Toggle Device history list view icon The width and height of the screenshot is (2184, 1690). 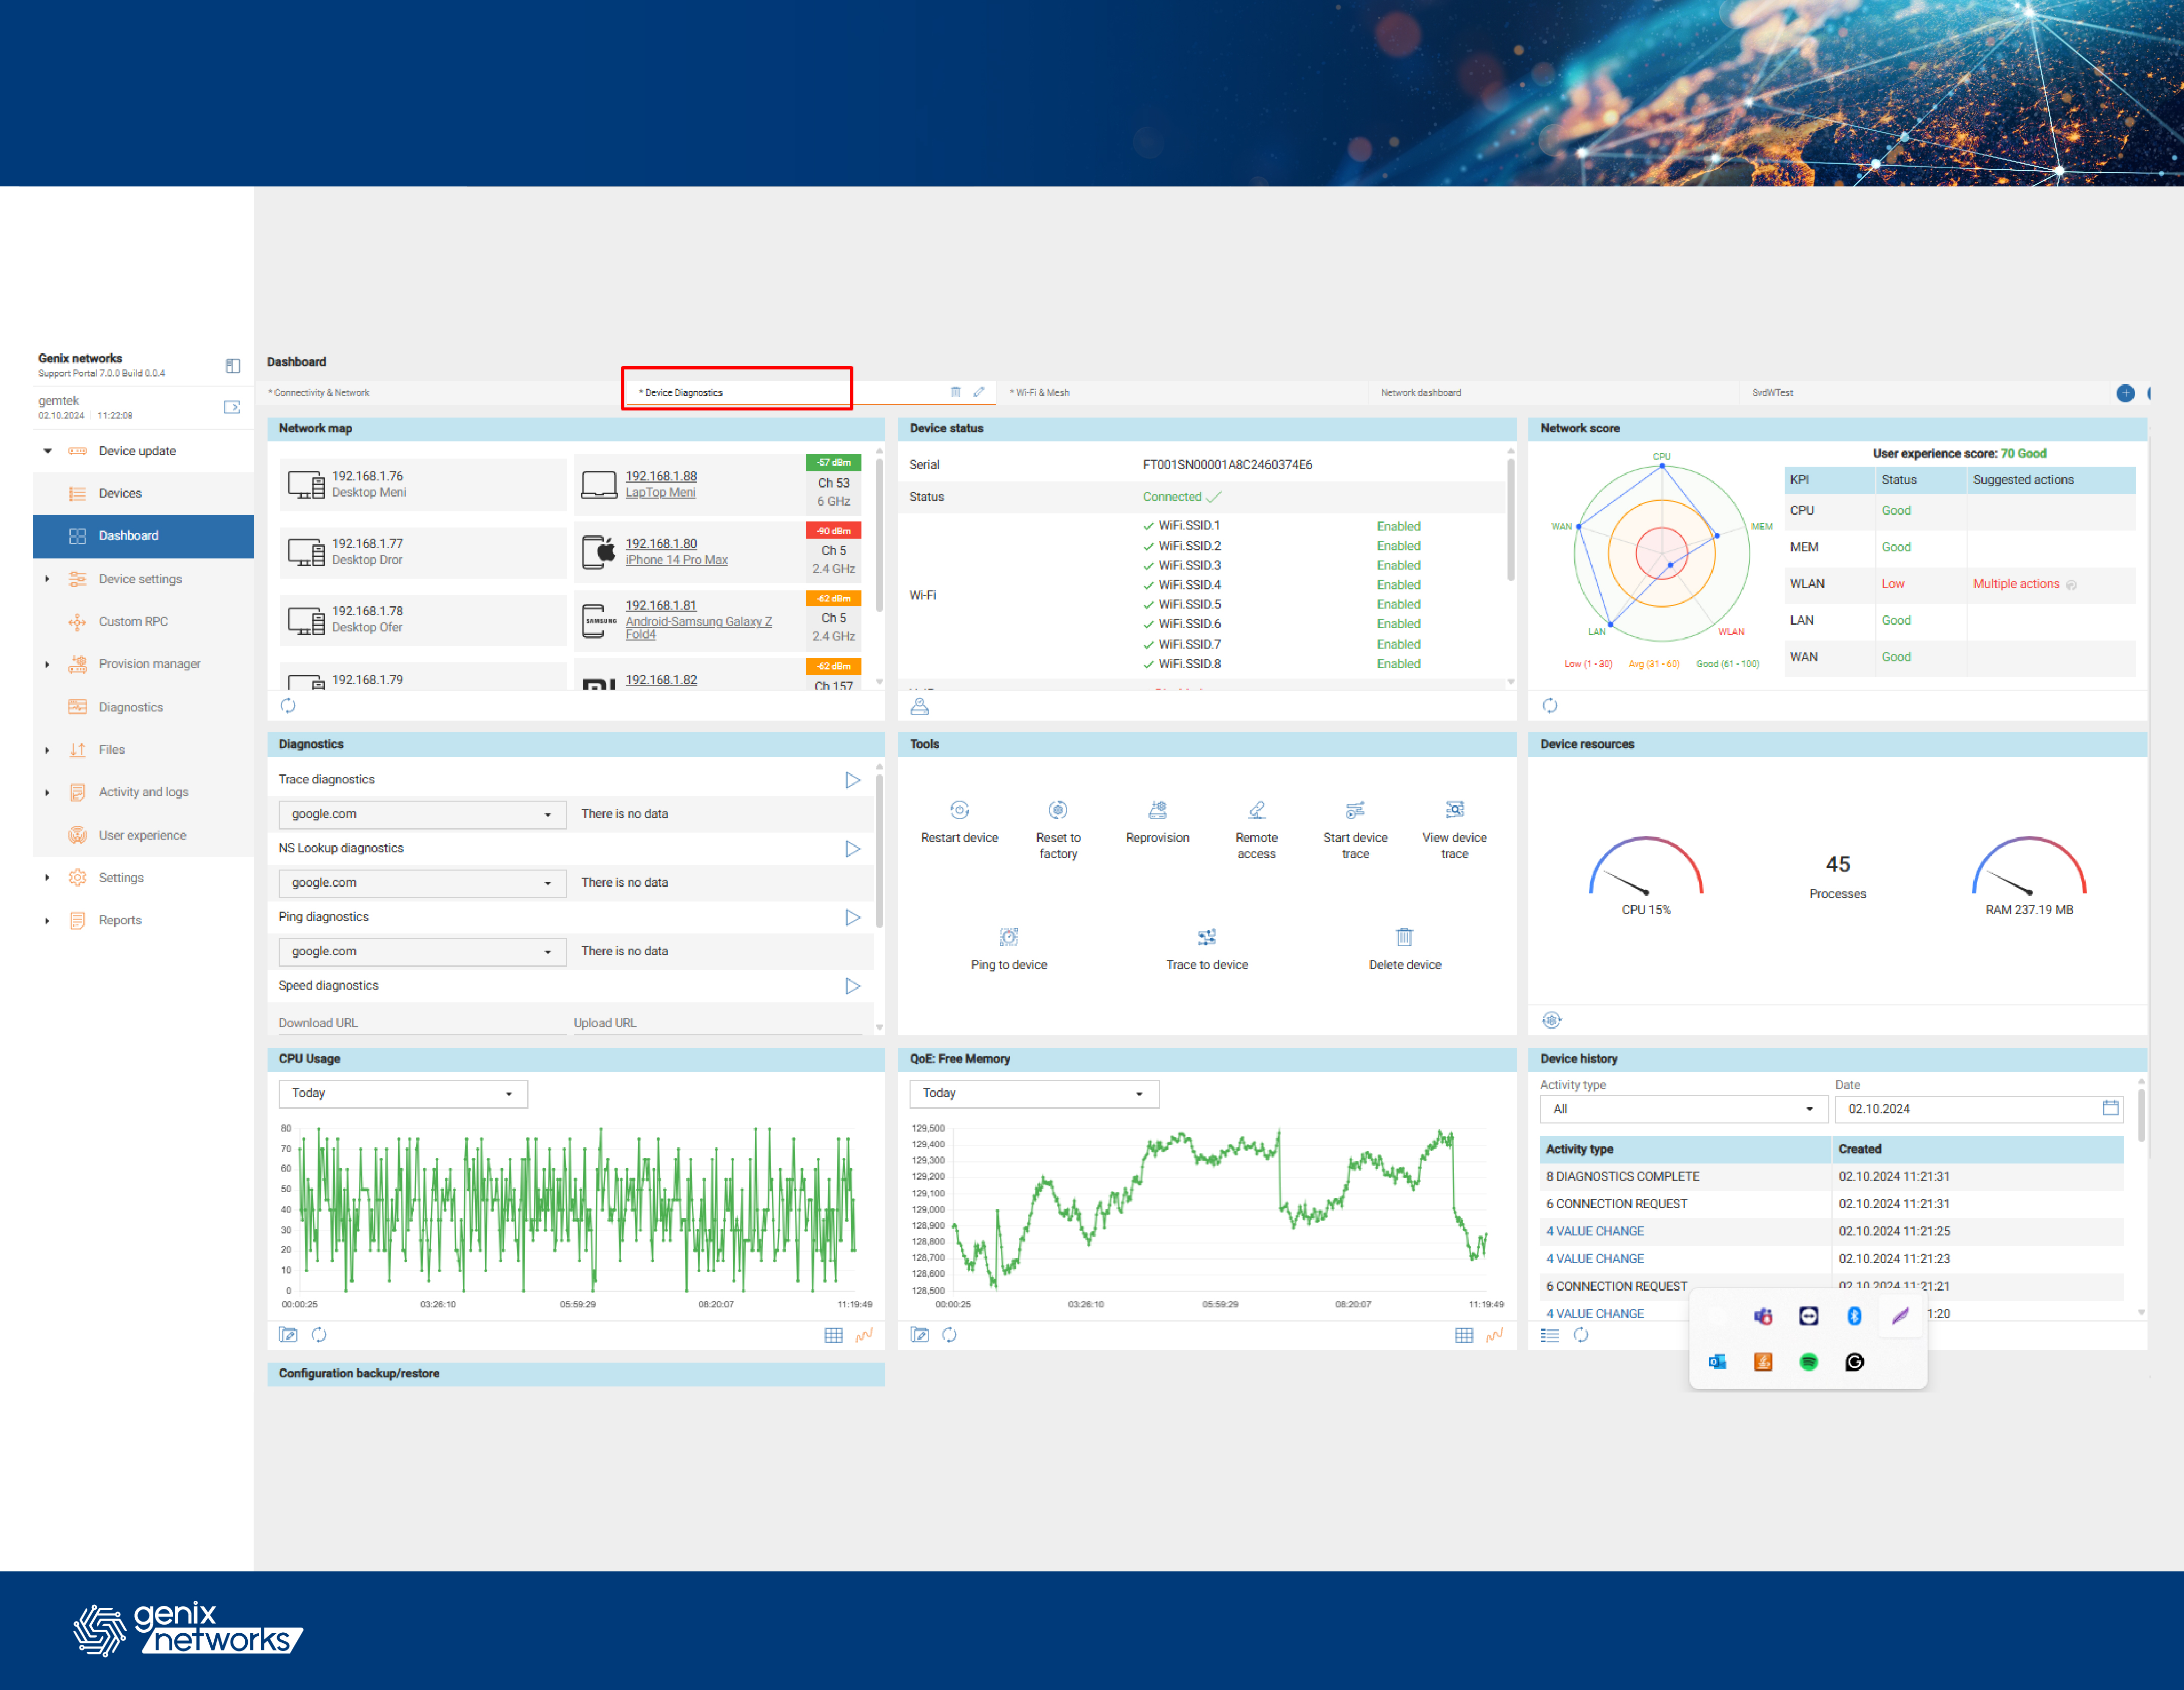click(x=1550, y=1335)
